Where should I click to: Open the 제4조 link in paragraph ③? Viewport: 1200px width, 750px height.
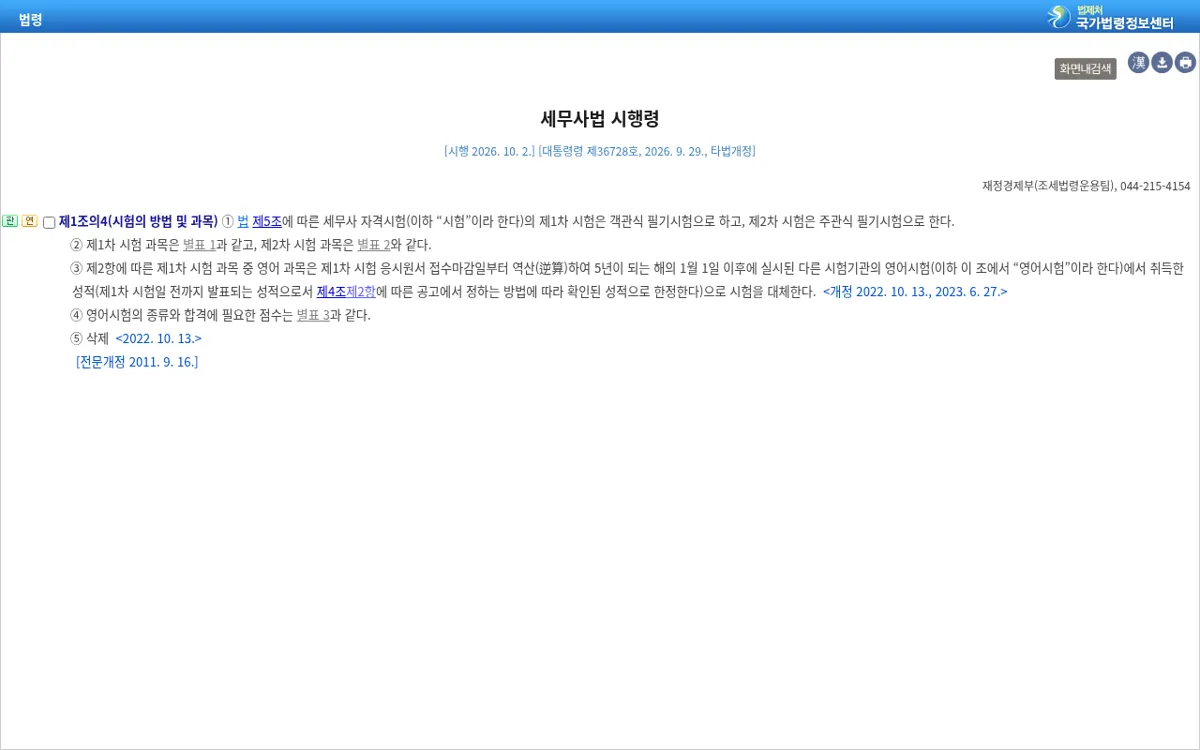click(331, 292)
